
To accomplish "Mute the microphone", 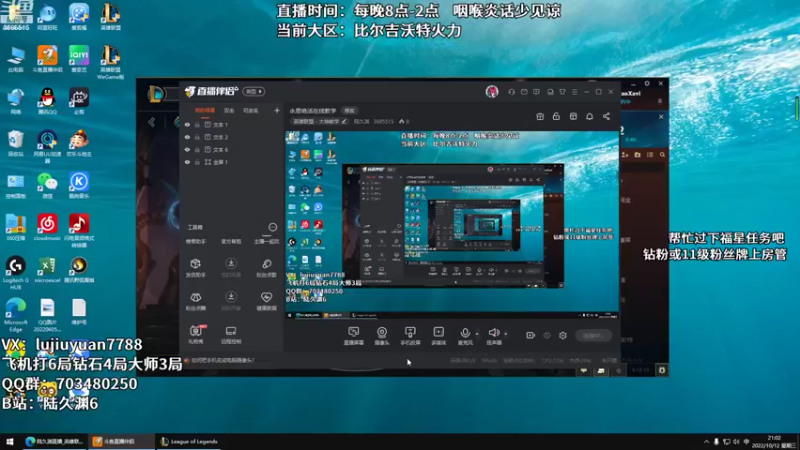I will point(465,336).
